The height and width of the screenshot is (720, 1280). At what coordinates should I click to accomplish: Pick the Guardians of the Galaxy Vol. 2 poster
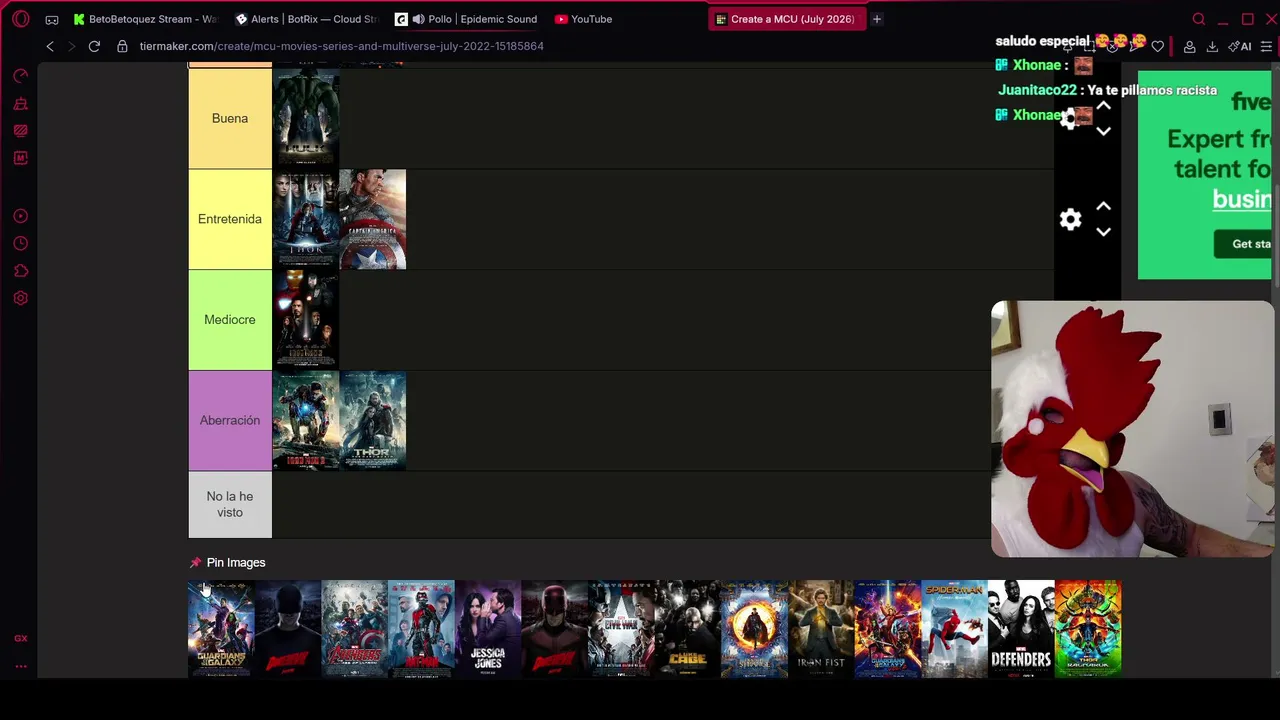point(888,629)
